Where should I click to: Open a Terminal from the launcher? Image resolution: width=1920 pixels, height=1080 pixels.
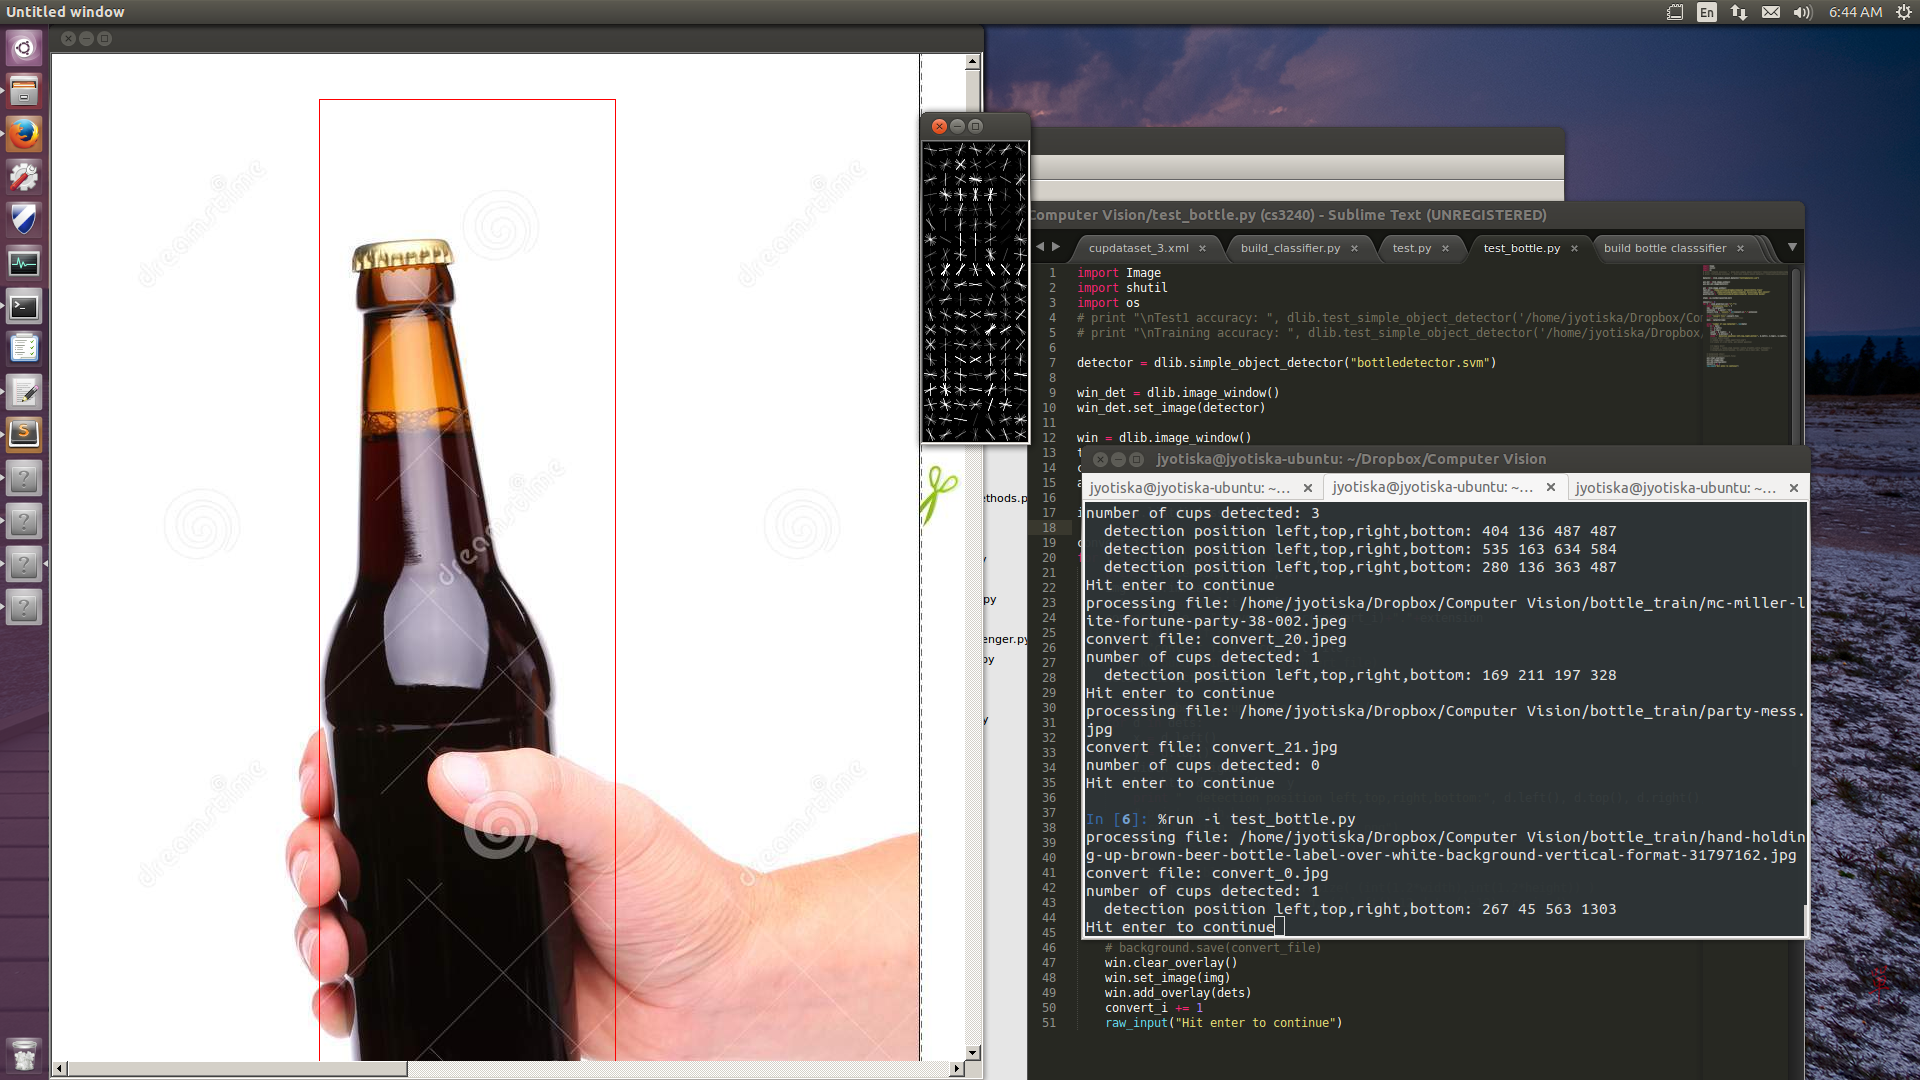click(x=24, y=307)
